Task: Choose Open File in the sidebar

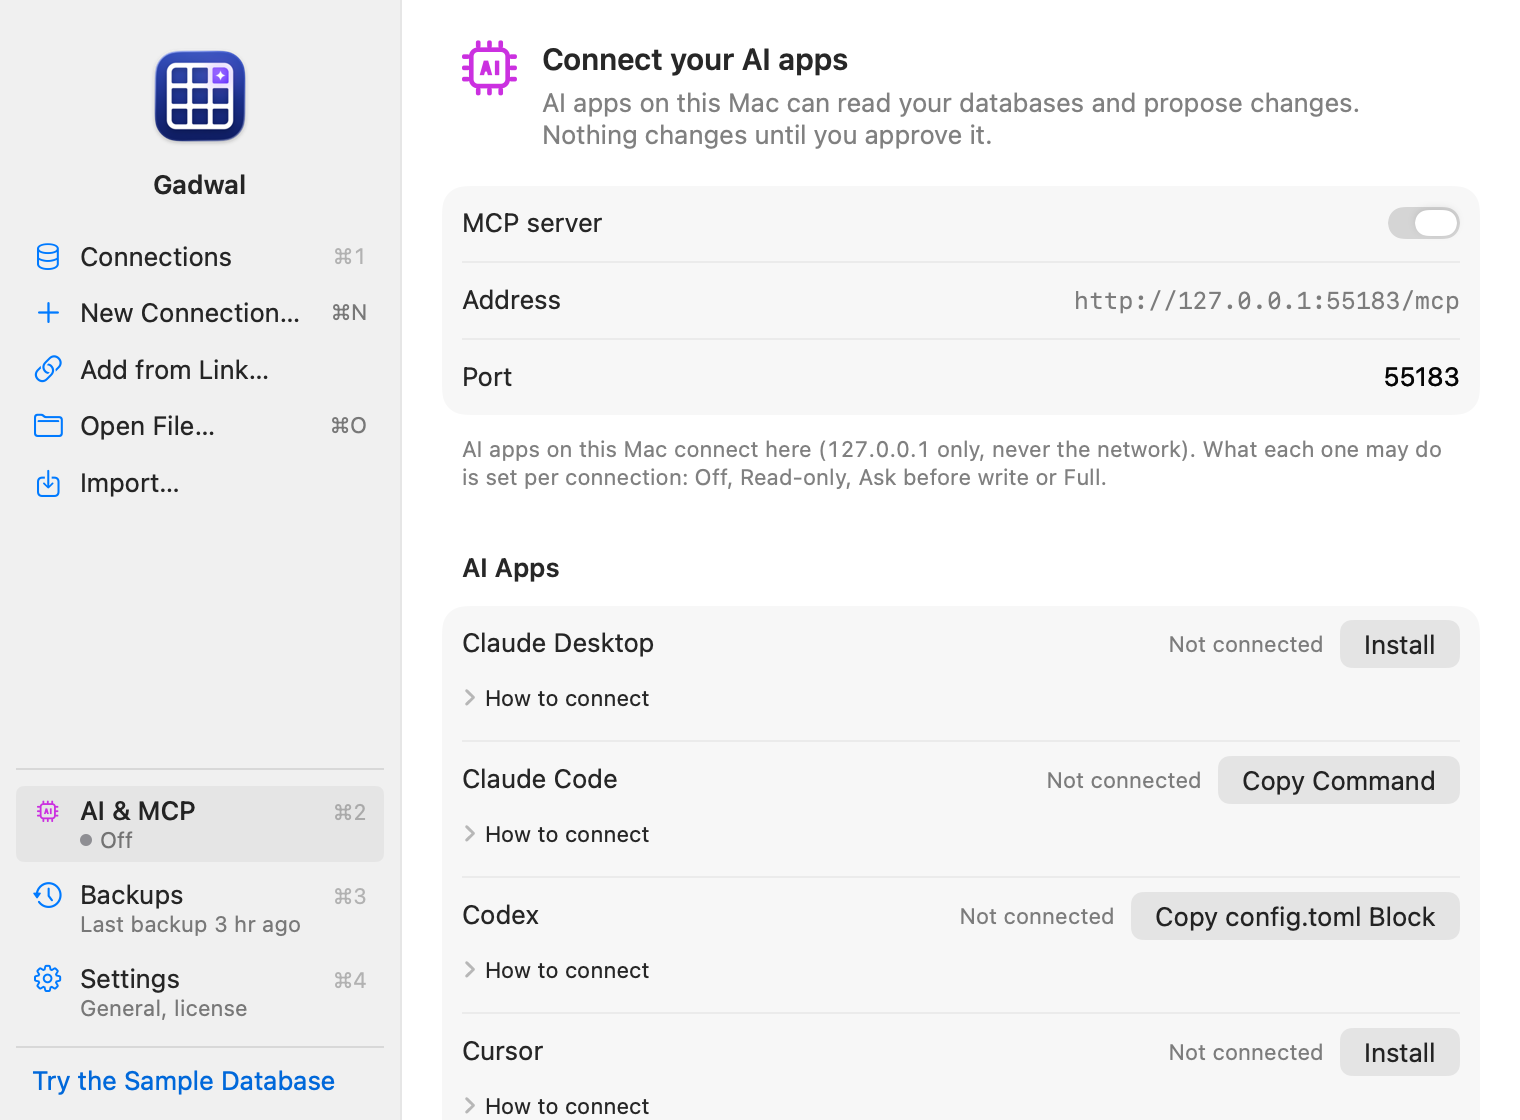Action: point(200,426)
